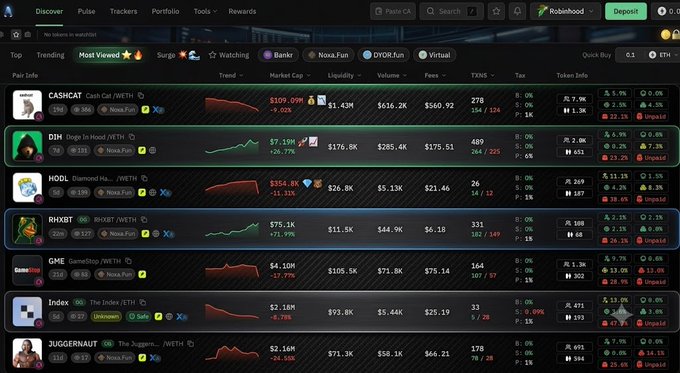Open the Rewards tab
The image size is (680, 373).
(x=242, y=11)
